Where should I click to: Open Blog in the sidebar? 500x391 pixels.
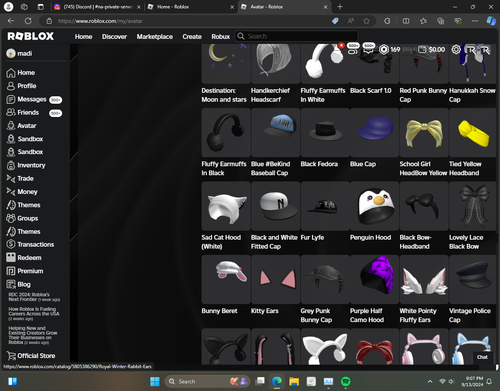coord(18,284)
